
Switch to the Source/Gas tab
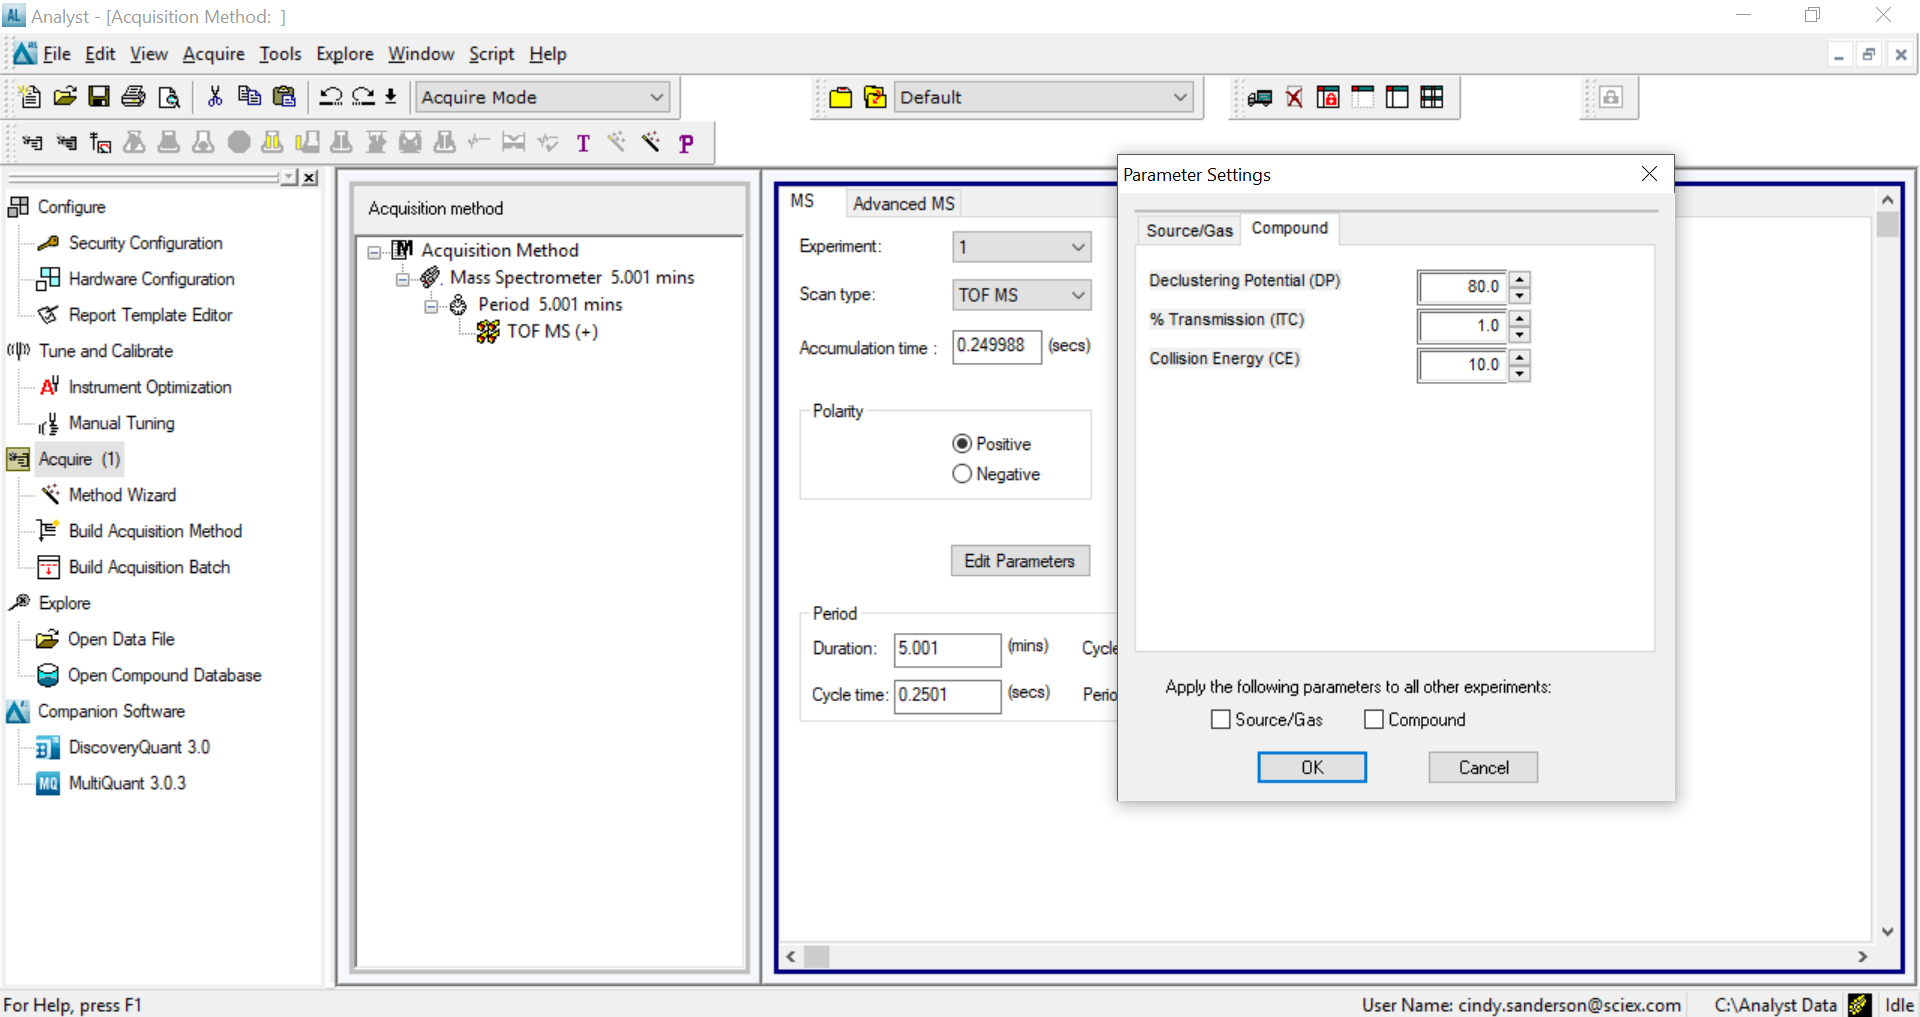pyautogui.click(x=1189, y=230)
